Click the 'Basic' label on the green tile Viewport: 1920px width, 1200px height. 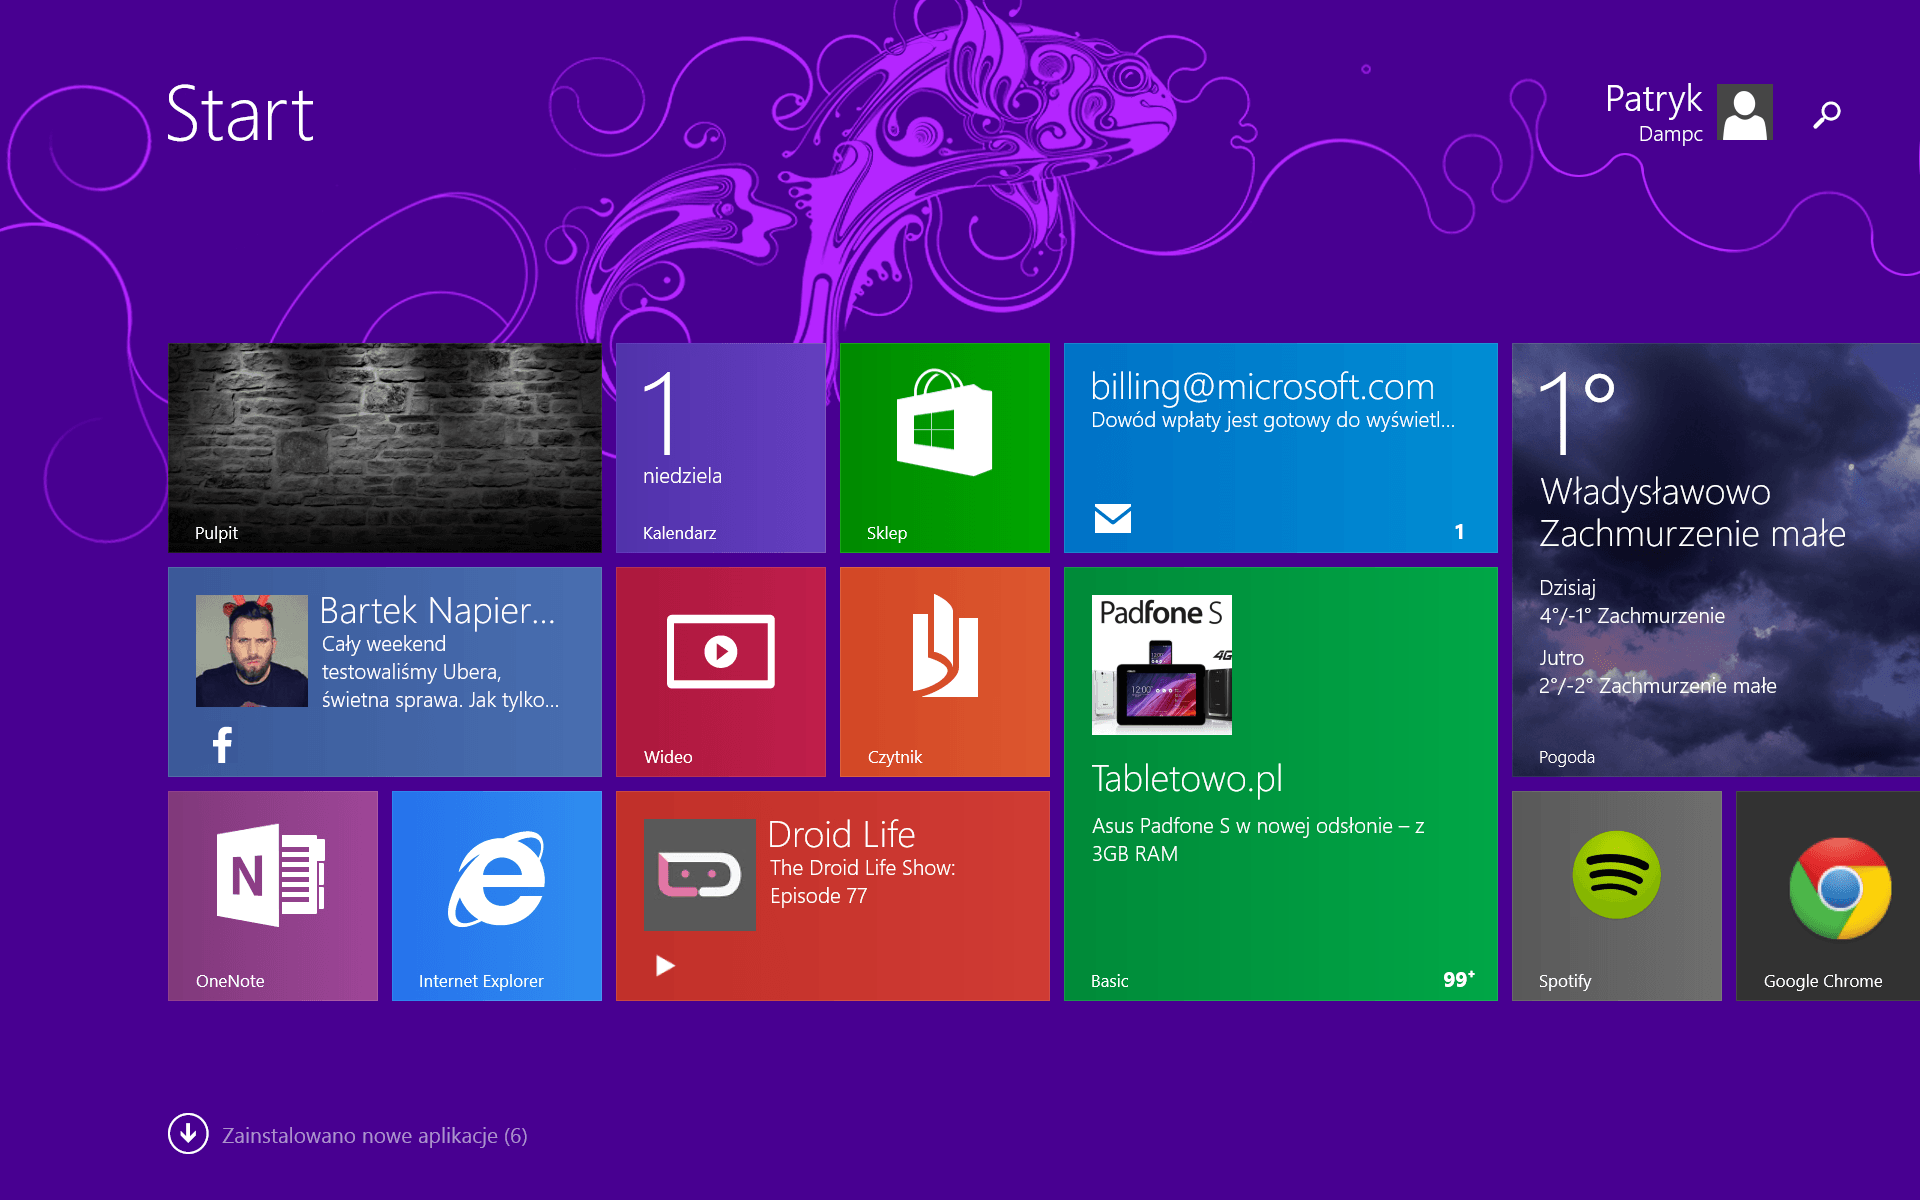point(1110,981)
